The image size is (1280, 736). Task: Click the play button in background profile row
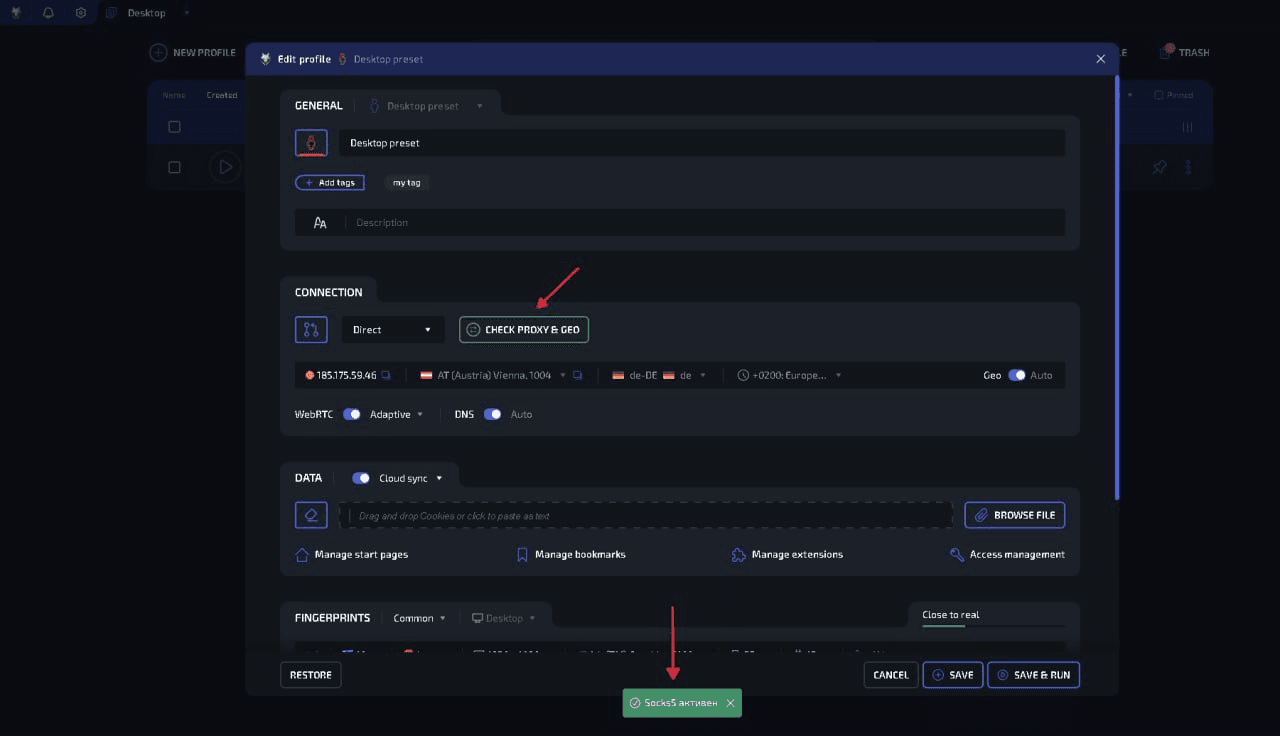coord(225,167)
